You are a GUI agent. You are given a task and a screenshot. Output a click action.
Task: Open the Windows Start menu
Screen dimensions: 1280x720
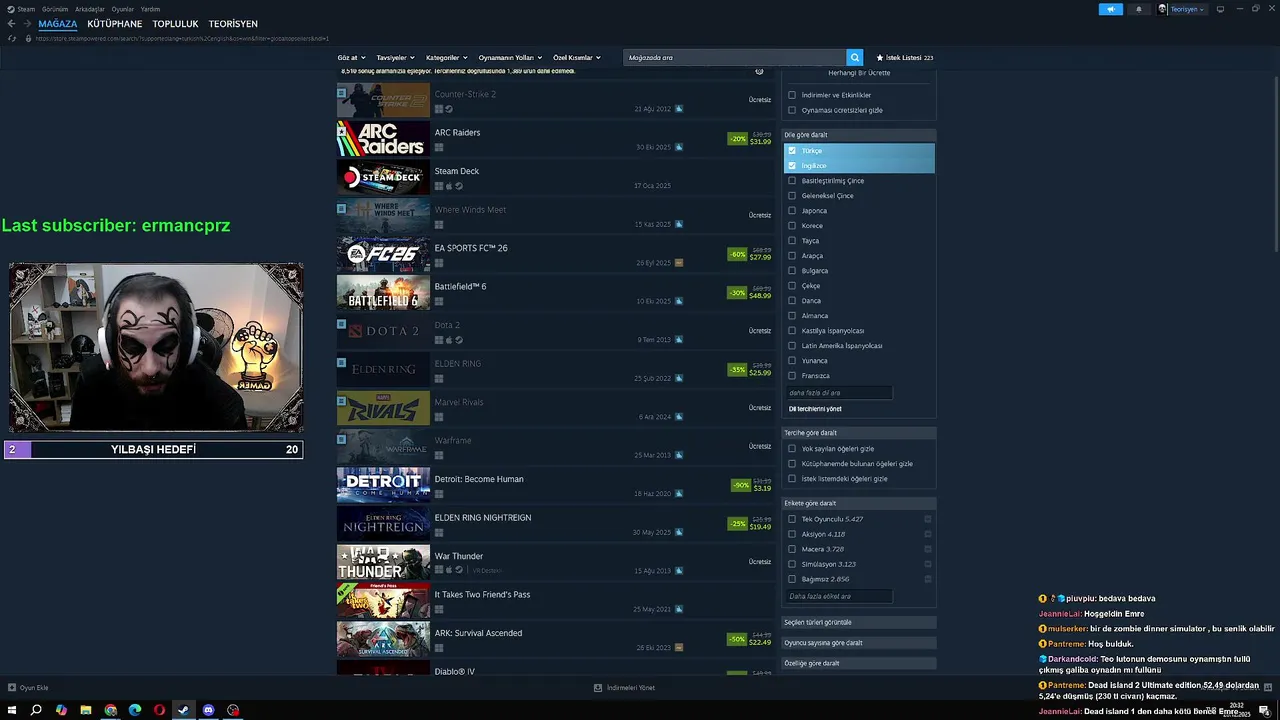tap(12, 710)
